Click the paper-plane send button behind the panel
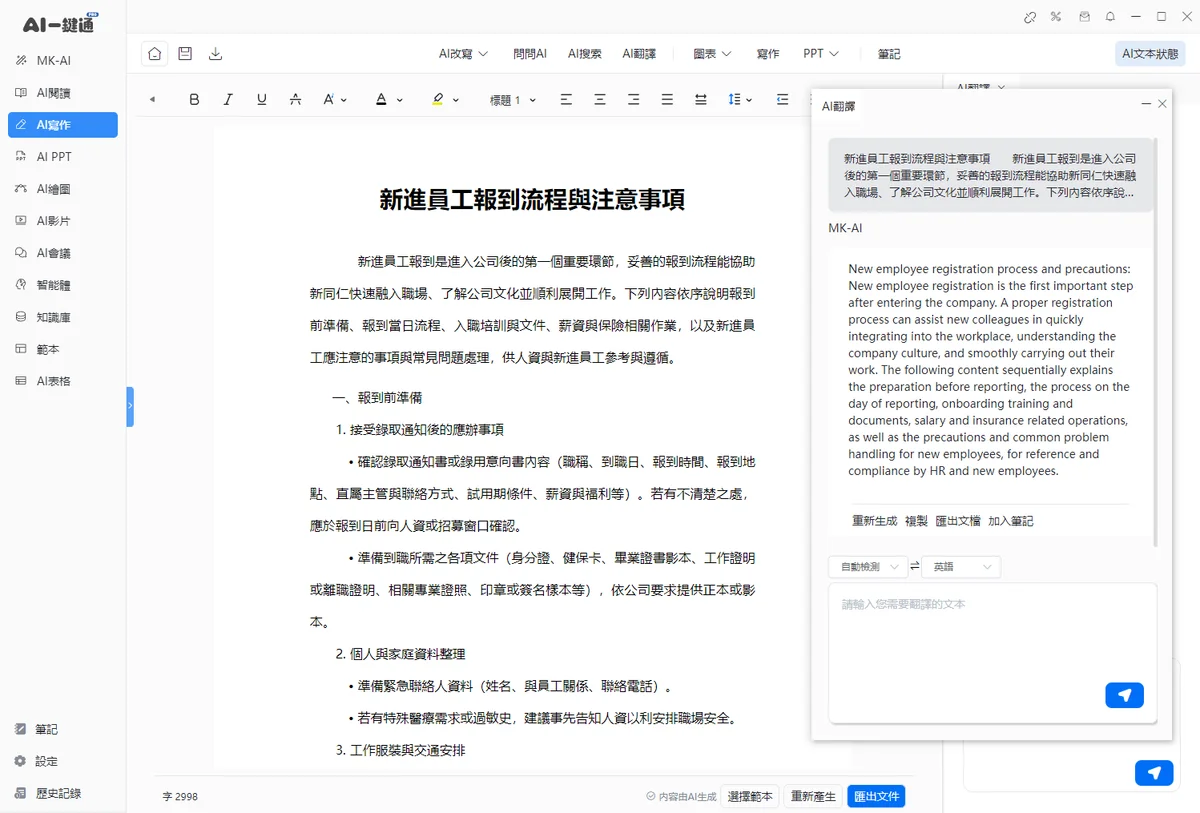Viewport: 1200px width, 813px height. pyautogui.click(x=1154, y=773)
